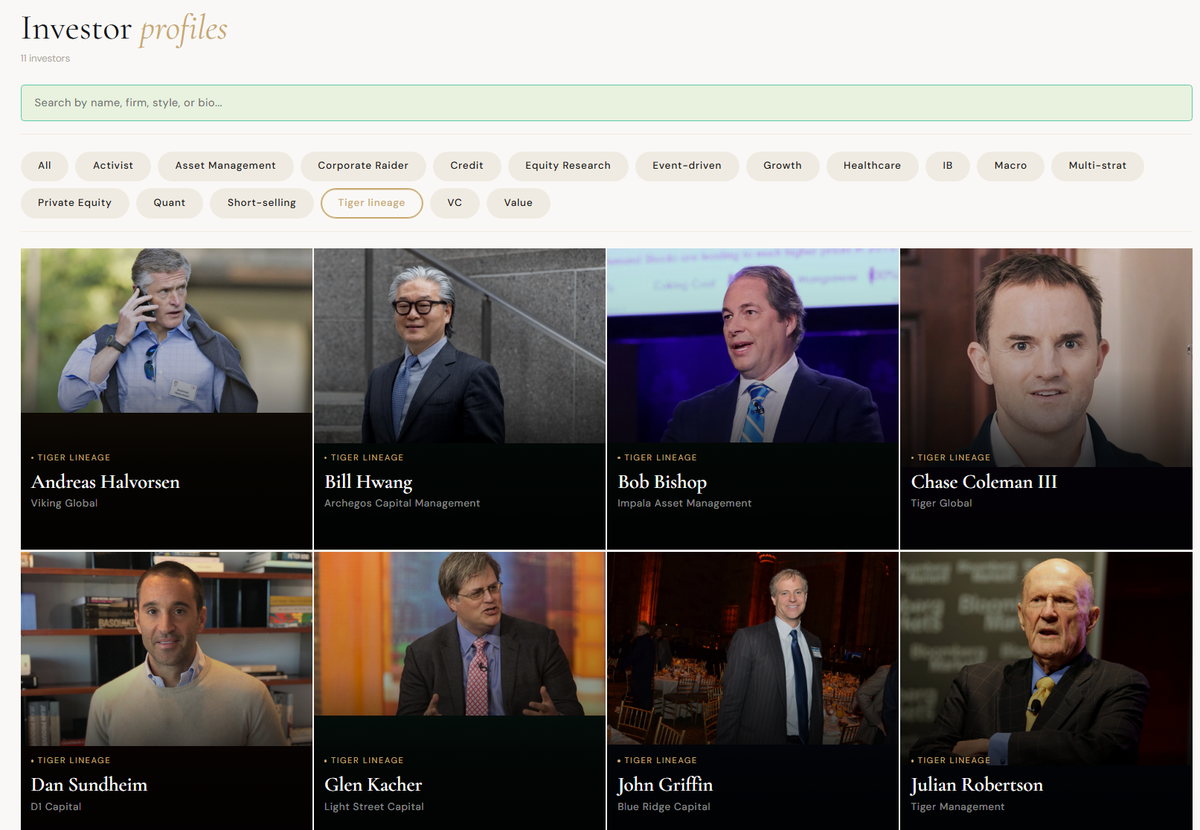Click Tiger Lineage tag on Bob Bishop card
The image size is (1200, 830).
(x=657, y=458)
